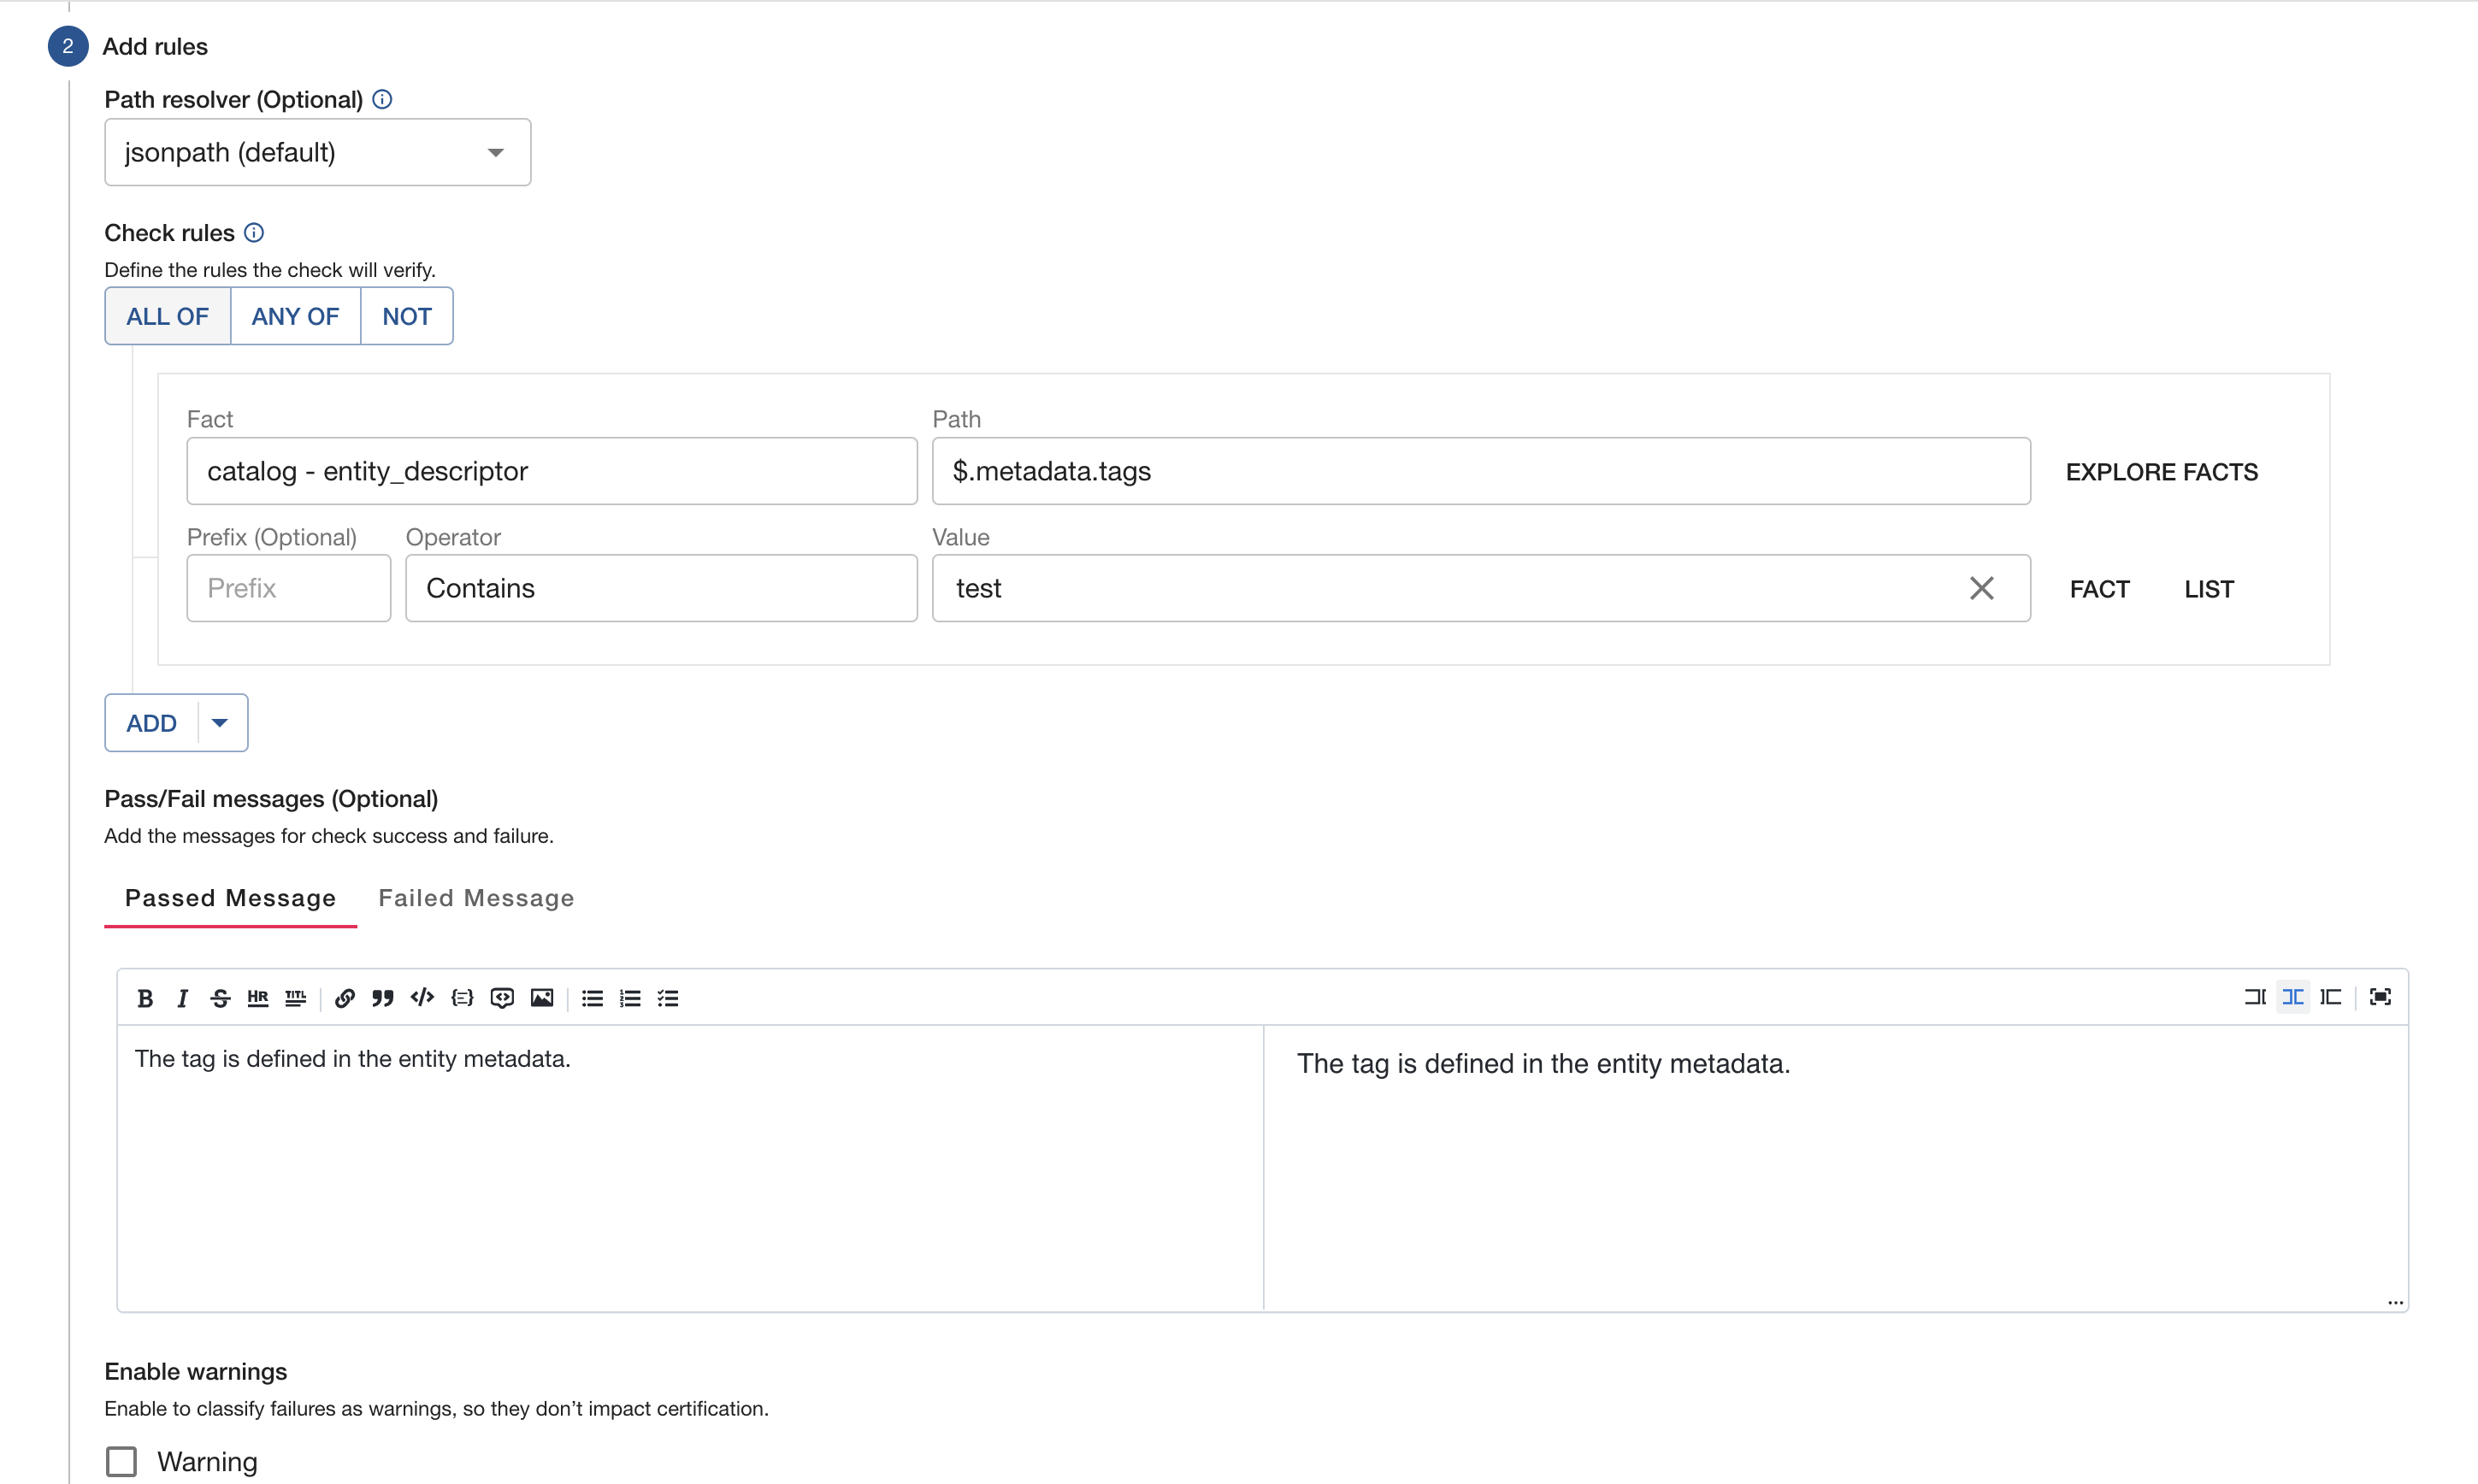Click the Path input field

tap(1480, 470)
